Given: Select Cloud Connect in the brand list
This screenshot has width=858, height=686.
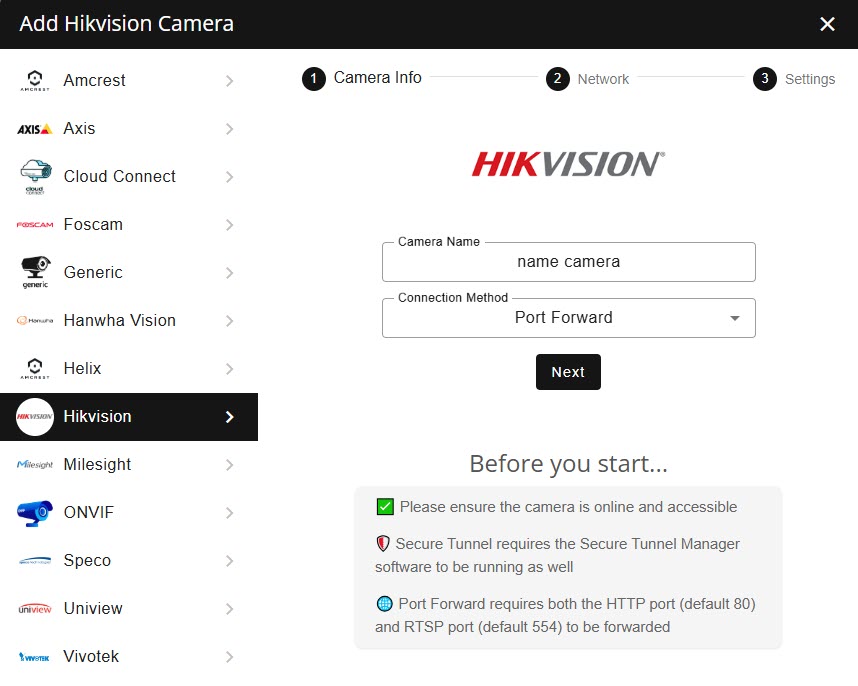Looking at the screenshot, I should [129, 177].
